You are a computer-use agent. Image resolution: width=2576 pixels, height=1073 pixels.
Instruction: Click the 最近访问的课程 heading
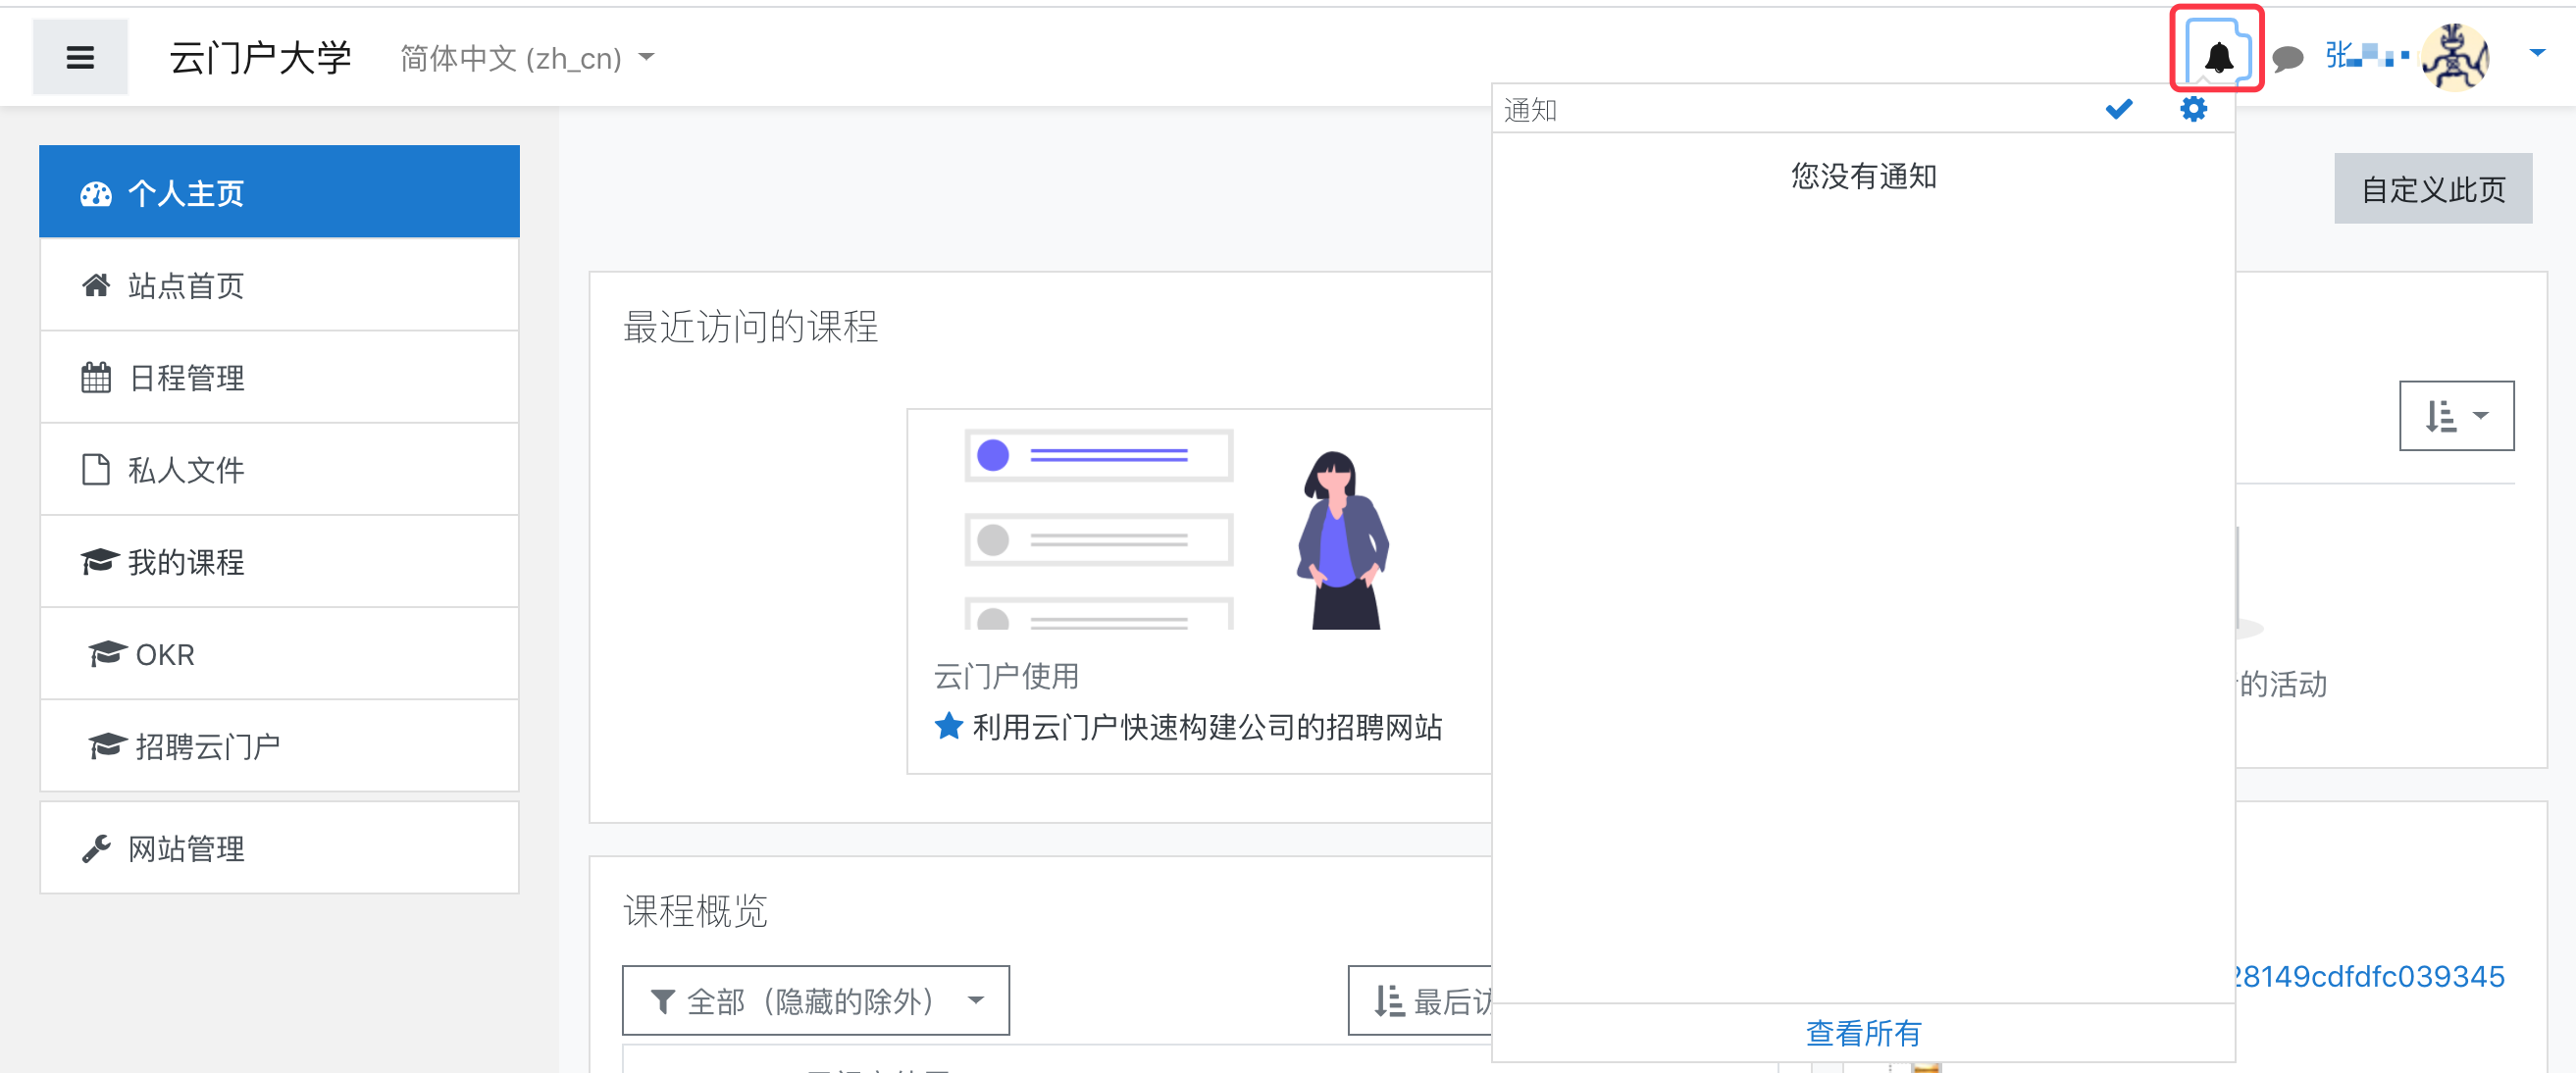point(750,326)
